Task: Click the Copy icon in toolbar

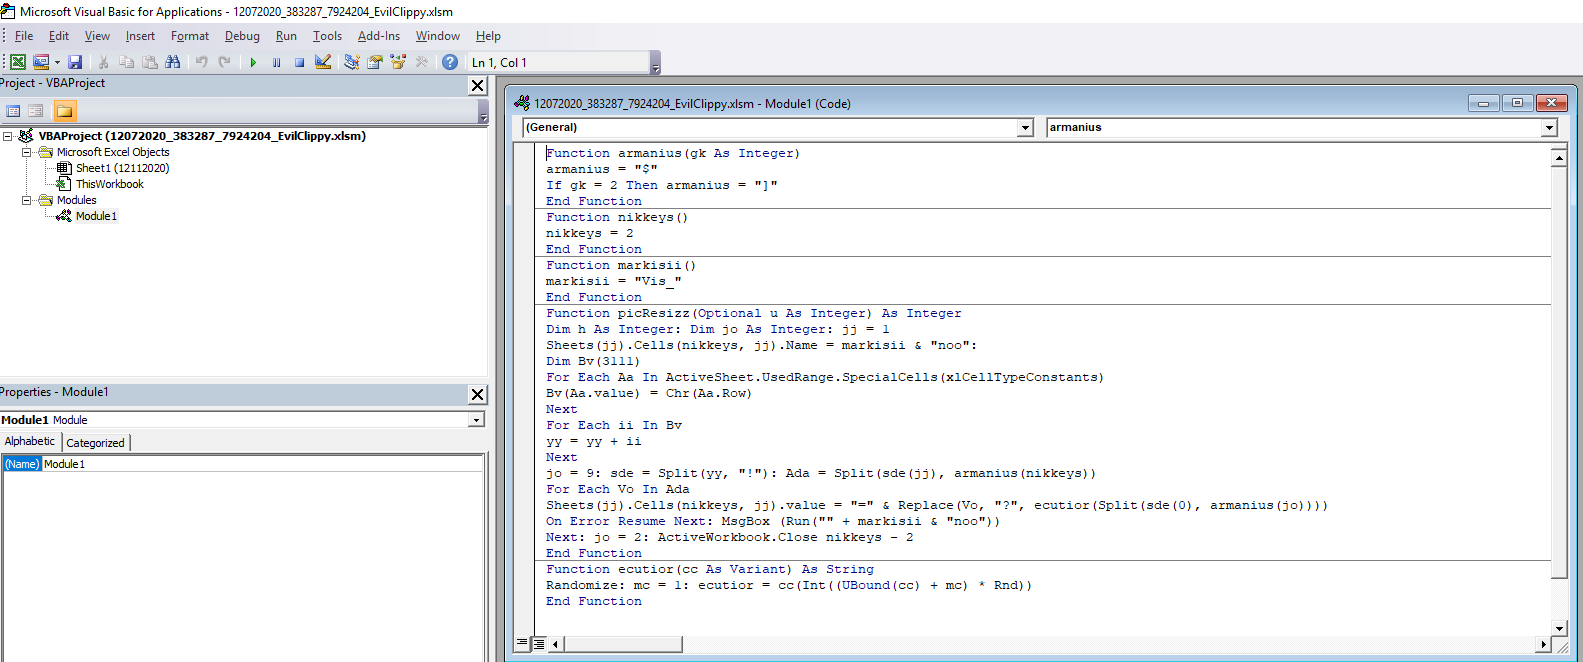Action: click(127, 62)
